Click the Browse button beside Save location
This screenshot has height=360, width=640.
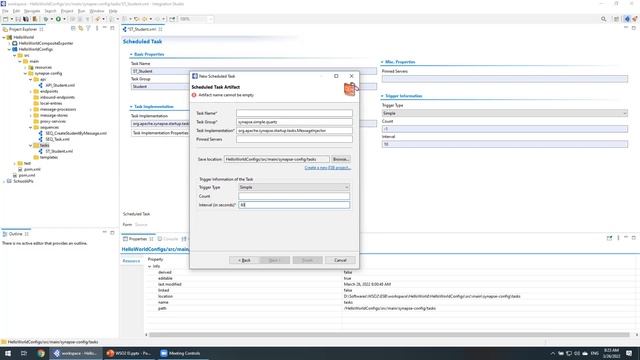340,159
